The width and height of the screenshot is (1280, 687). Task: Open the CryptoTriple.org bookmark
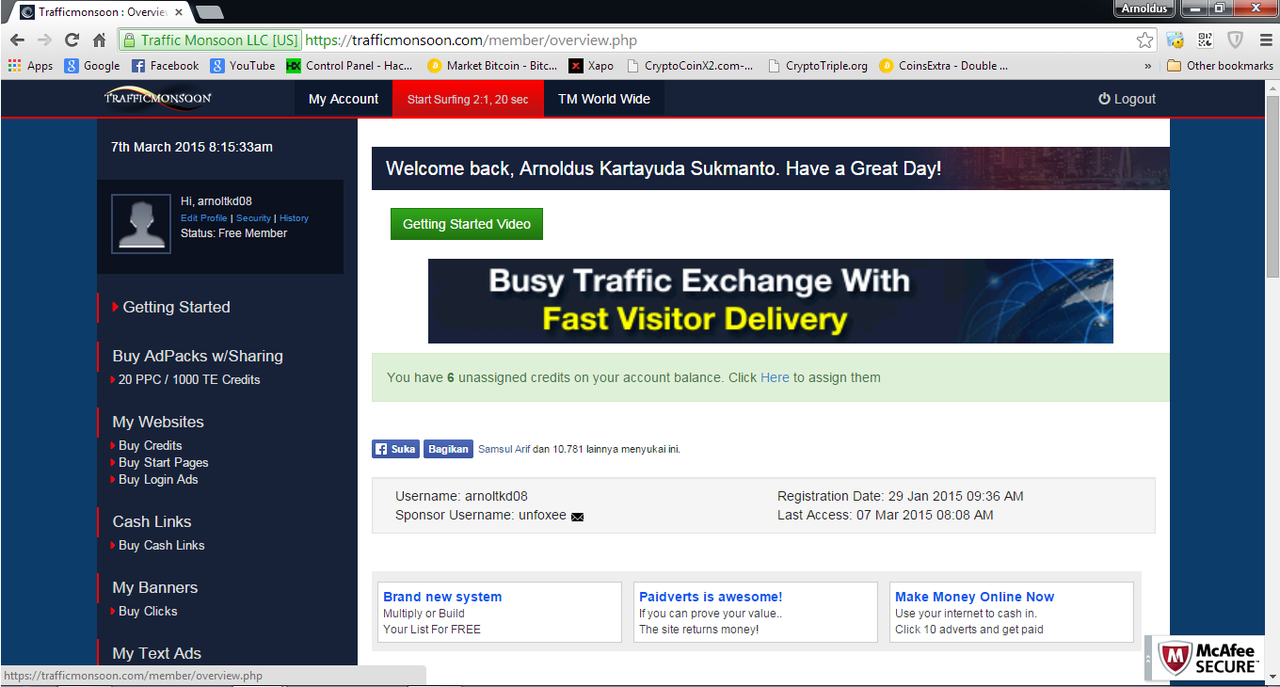click(x=818, y=66)
